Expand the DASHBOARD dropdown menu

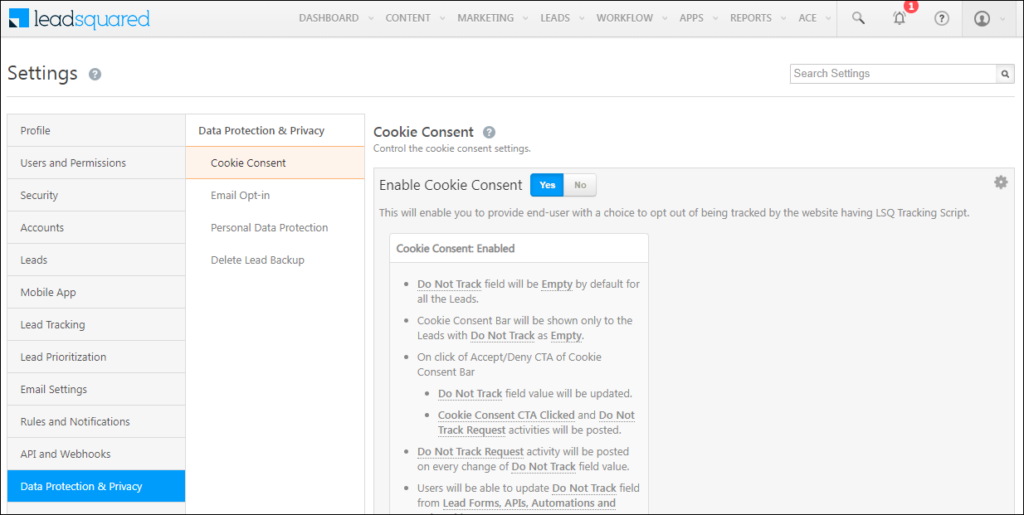(x=335, y=18)
